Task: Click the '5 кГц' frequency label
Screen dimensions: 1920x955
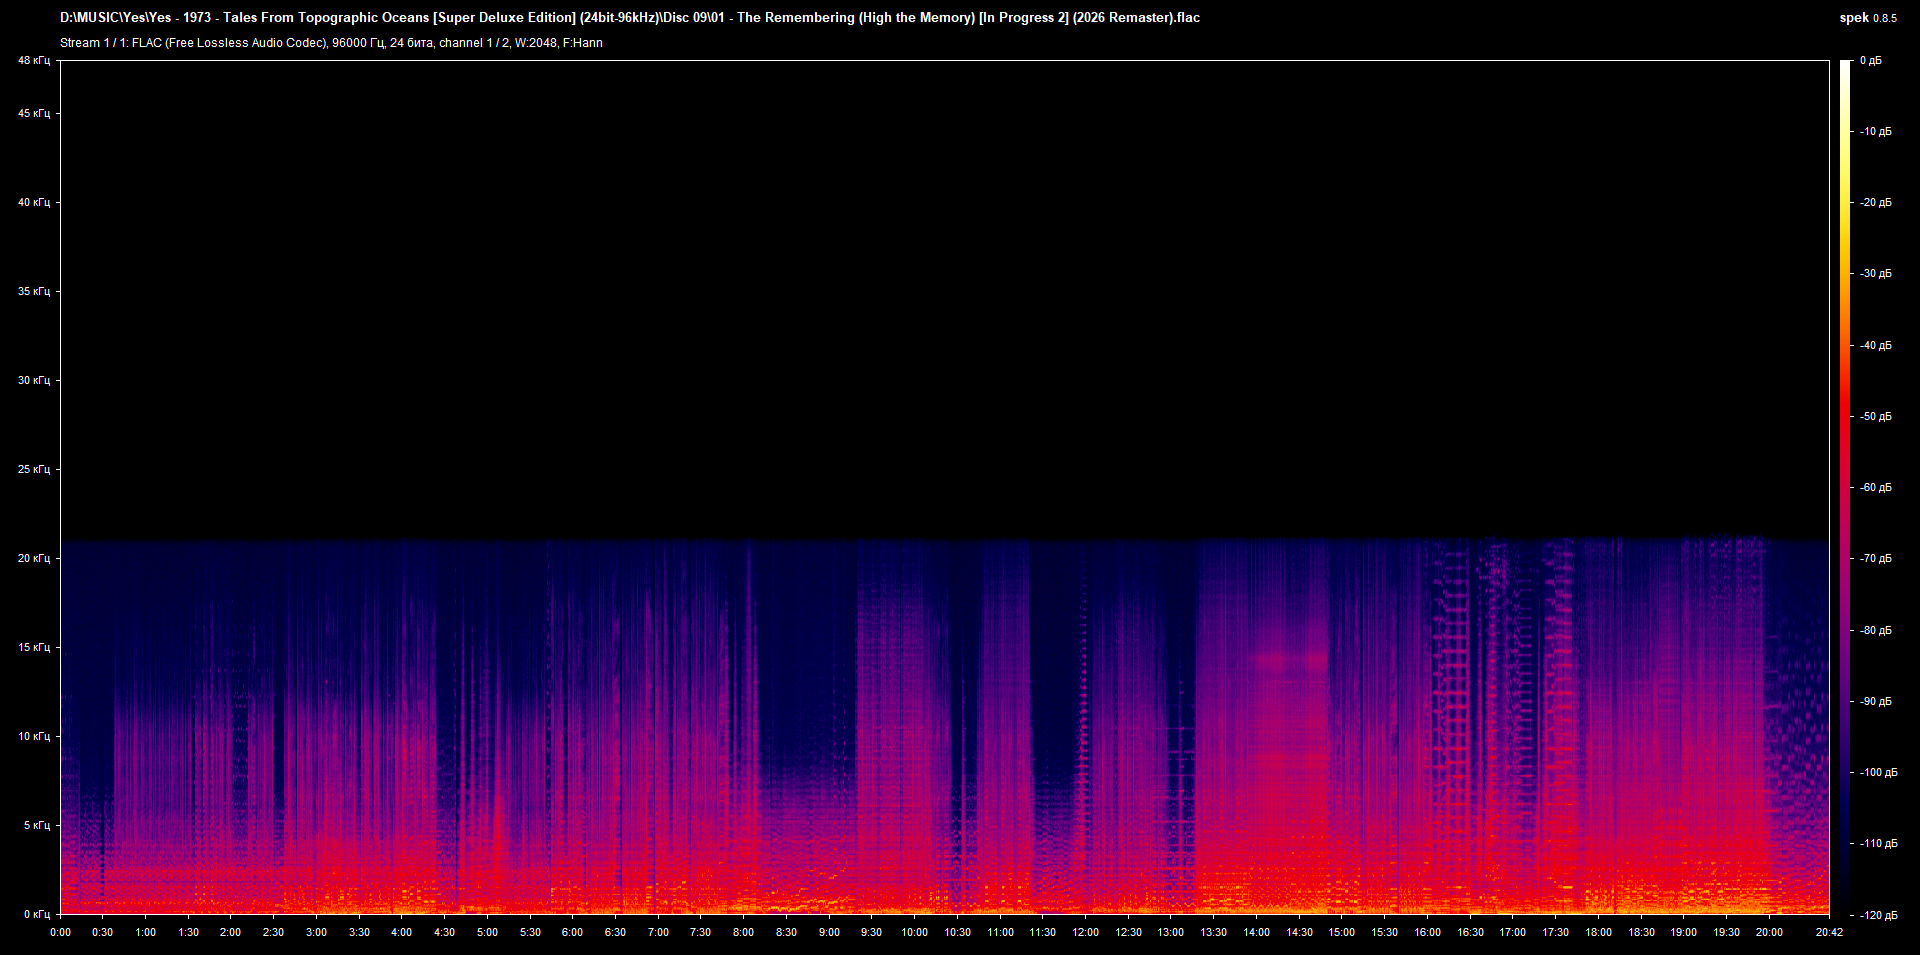Action: click(37, 825)
